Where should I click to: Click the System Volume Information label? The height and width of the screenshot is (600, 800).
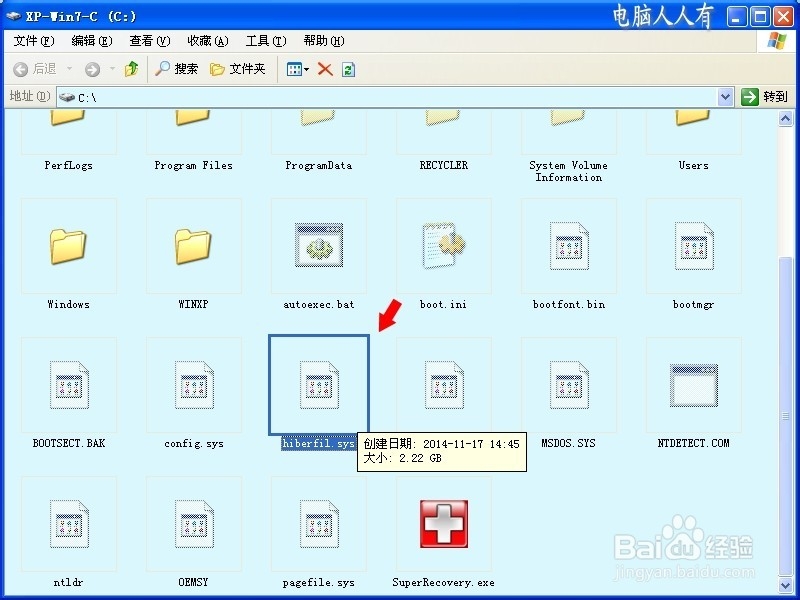568,171
